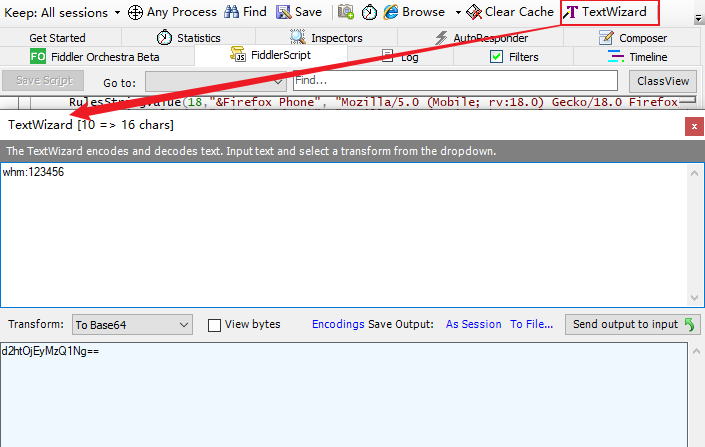Take a screenshot with camera icon
The height and width of the screenshot is (447, 705).
coord(345,12)
